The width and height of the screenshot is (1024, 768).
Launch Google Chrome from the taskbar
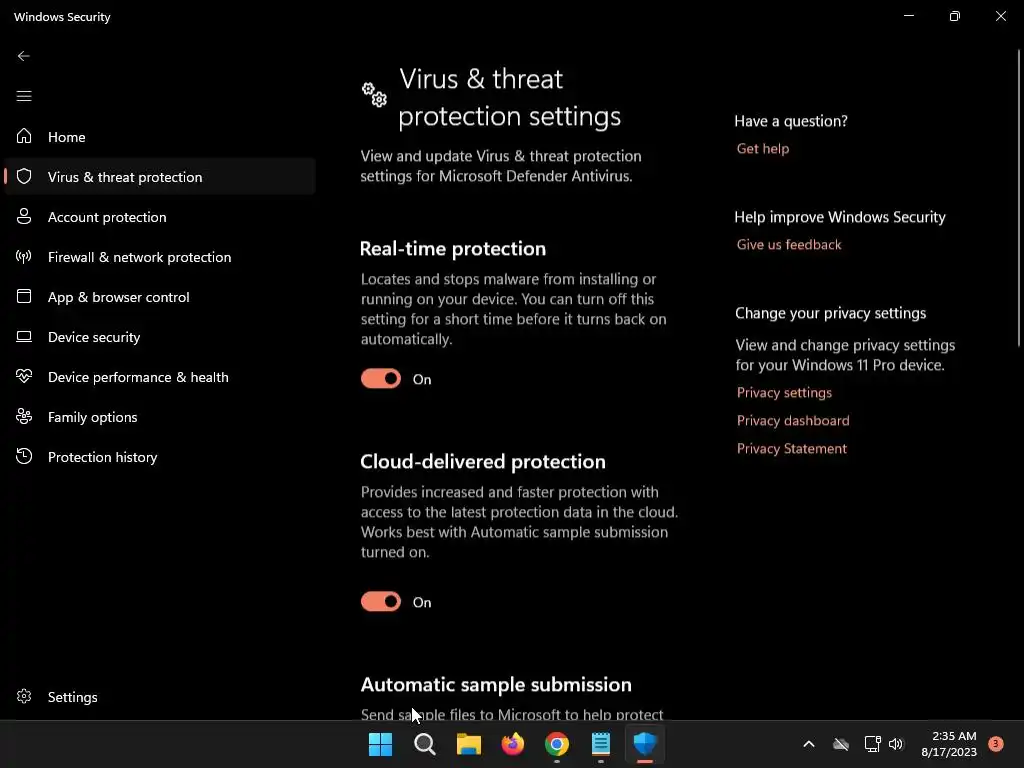pyautogui.click(x=556, y=744)
